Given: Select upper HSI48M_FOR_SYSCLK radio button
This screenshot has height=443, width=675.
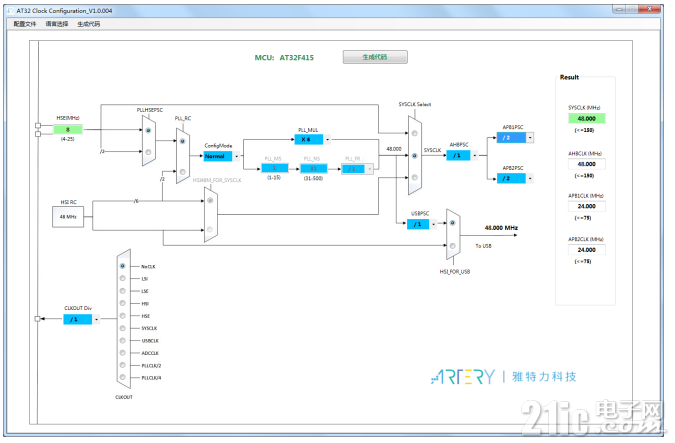Looking at the screenshot, I should coord(210,201).
